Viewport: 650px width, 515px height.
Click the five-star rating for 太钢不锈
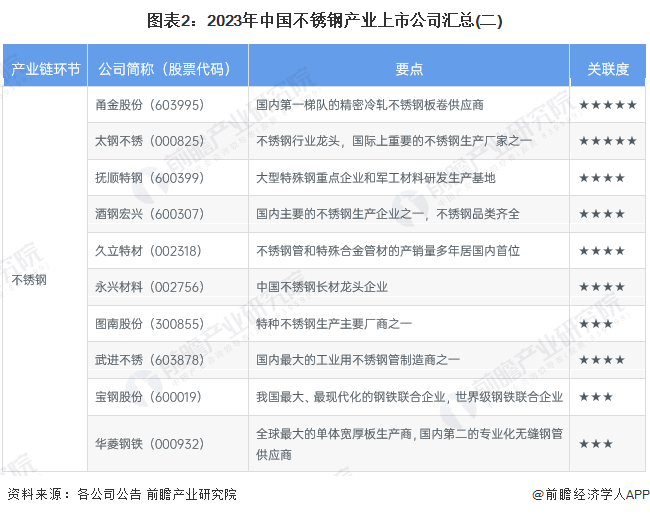pyautogui.click(x=608, y=141)
